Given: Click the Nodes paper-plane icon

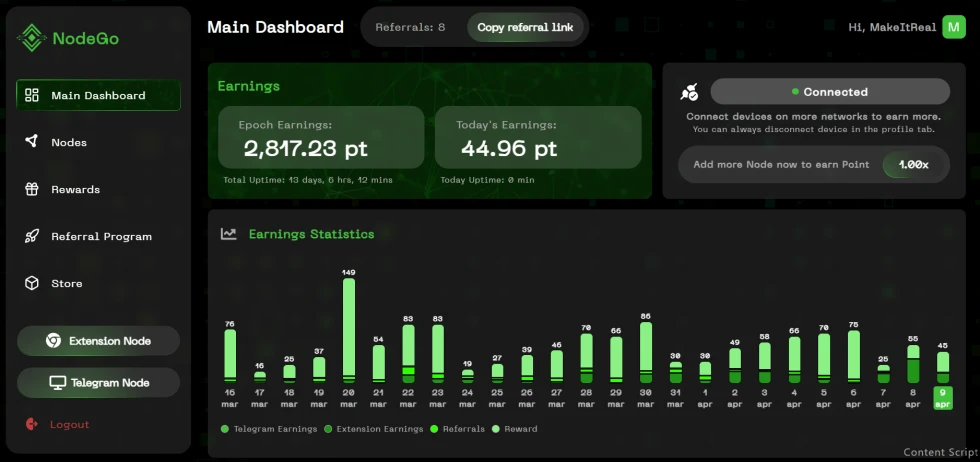Looking at the screenshot, I should (x=31, y=141).
